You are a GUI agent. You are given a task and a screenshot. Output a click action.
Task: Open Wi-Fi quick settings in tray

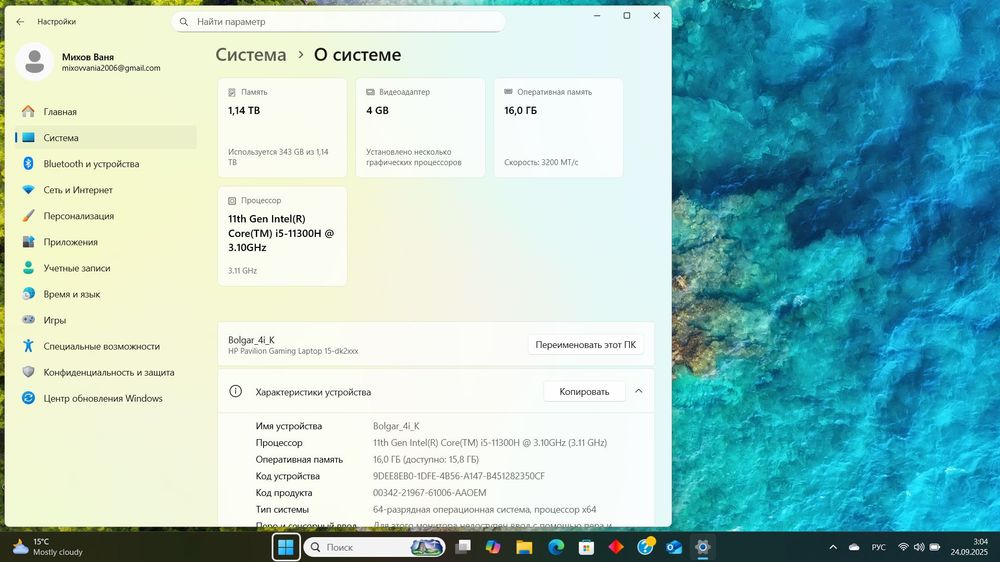pos(903,547)
